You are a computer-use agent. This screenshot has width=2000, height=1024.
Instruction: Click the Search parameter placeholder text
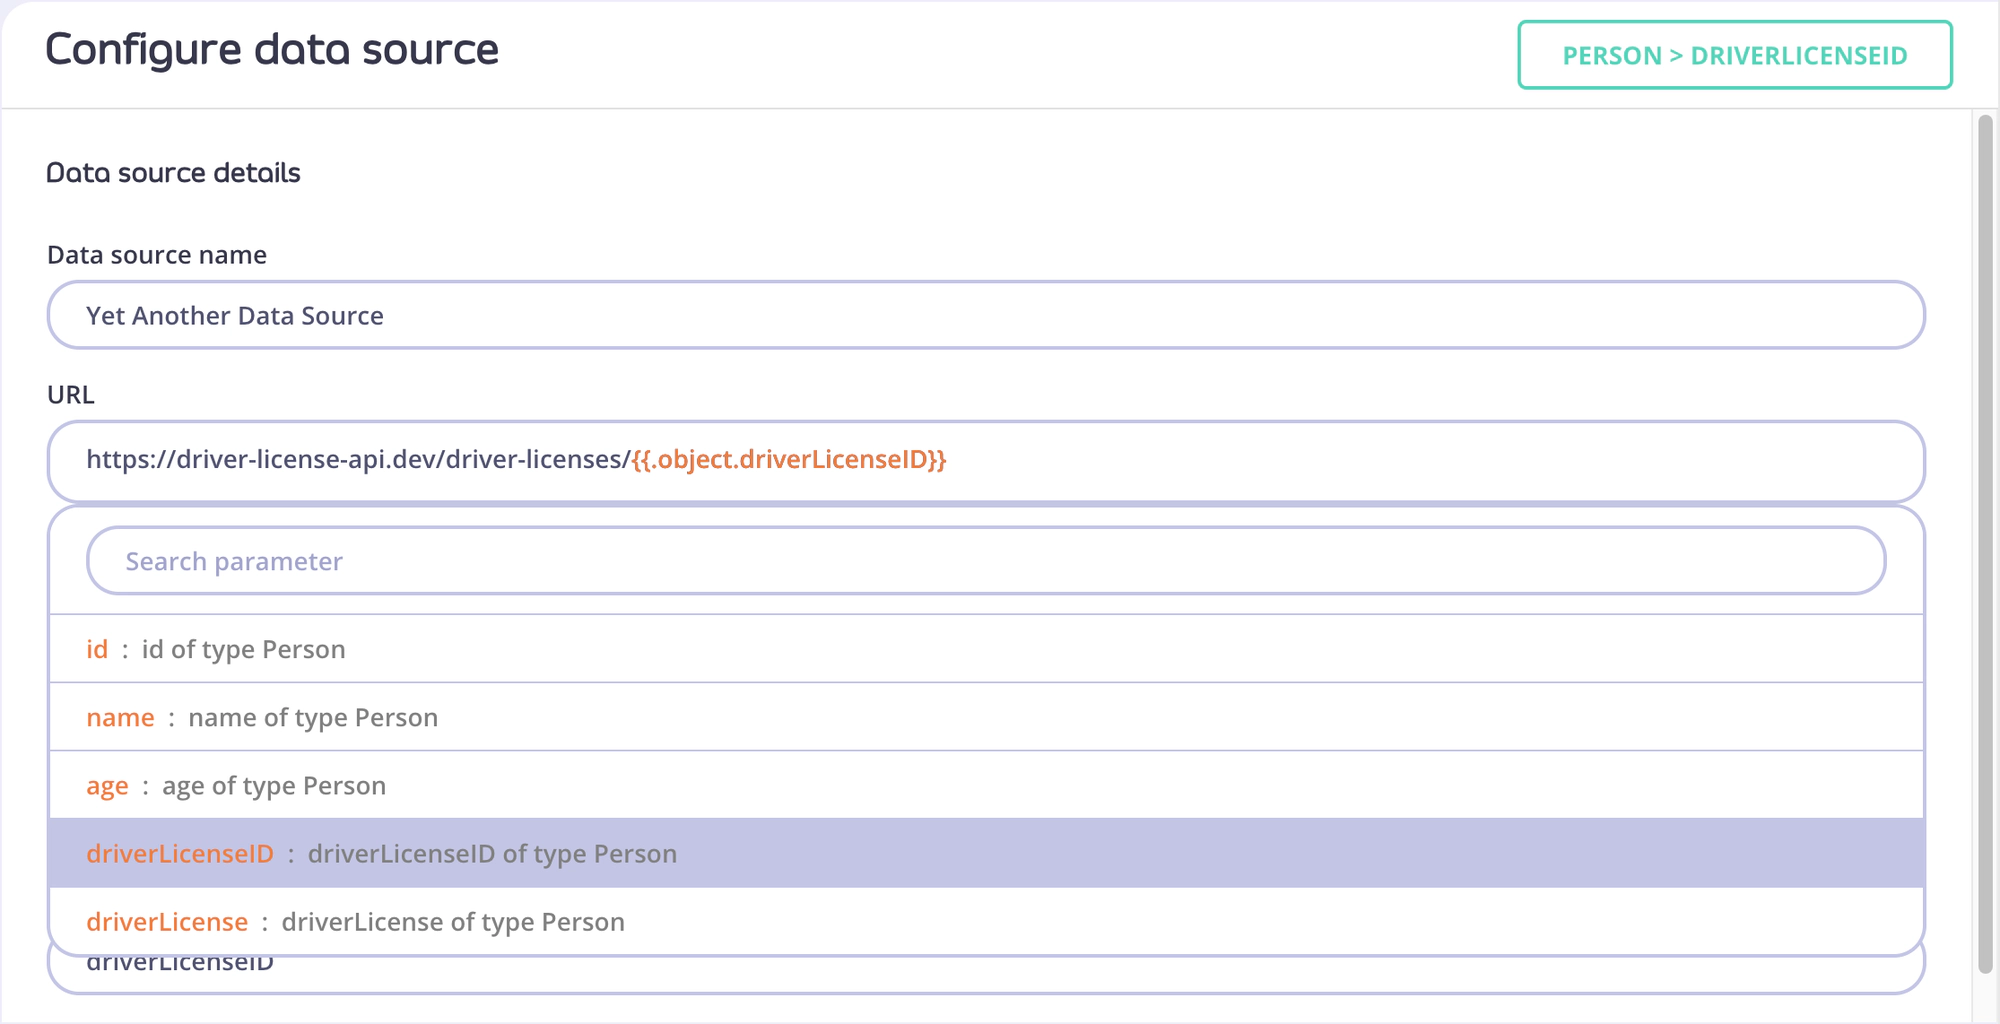[x=234, y=560]
